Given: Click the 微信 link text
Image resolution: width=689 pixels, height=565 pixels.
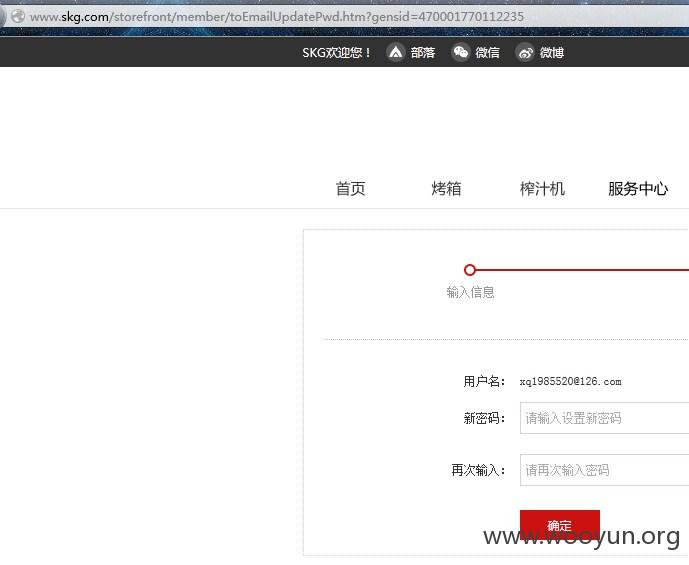Looking at the screenshot, I should (x=487, y=53).
